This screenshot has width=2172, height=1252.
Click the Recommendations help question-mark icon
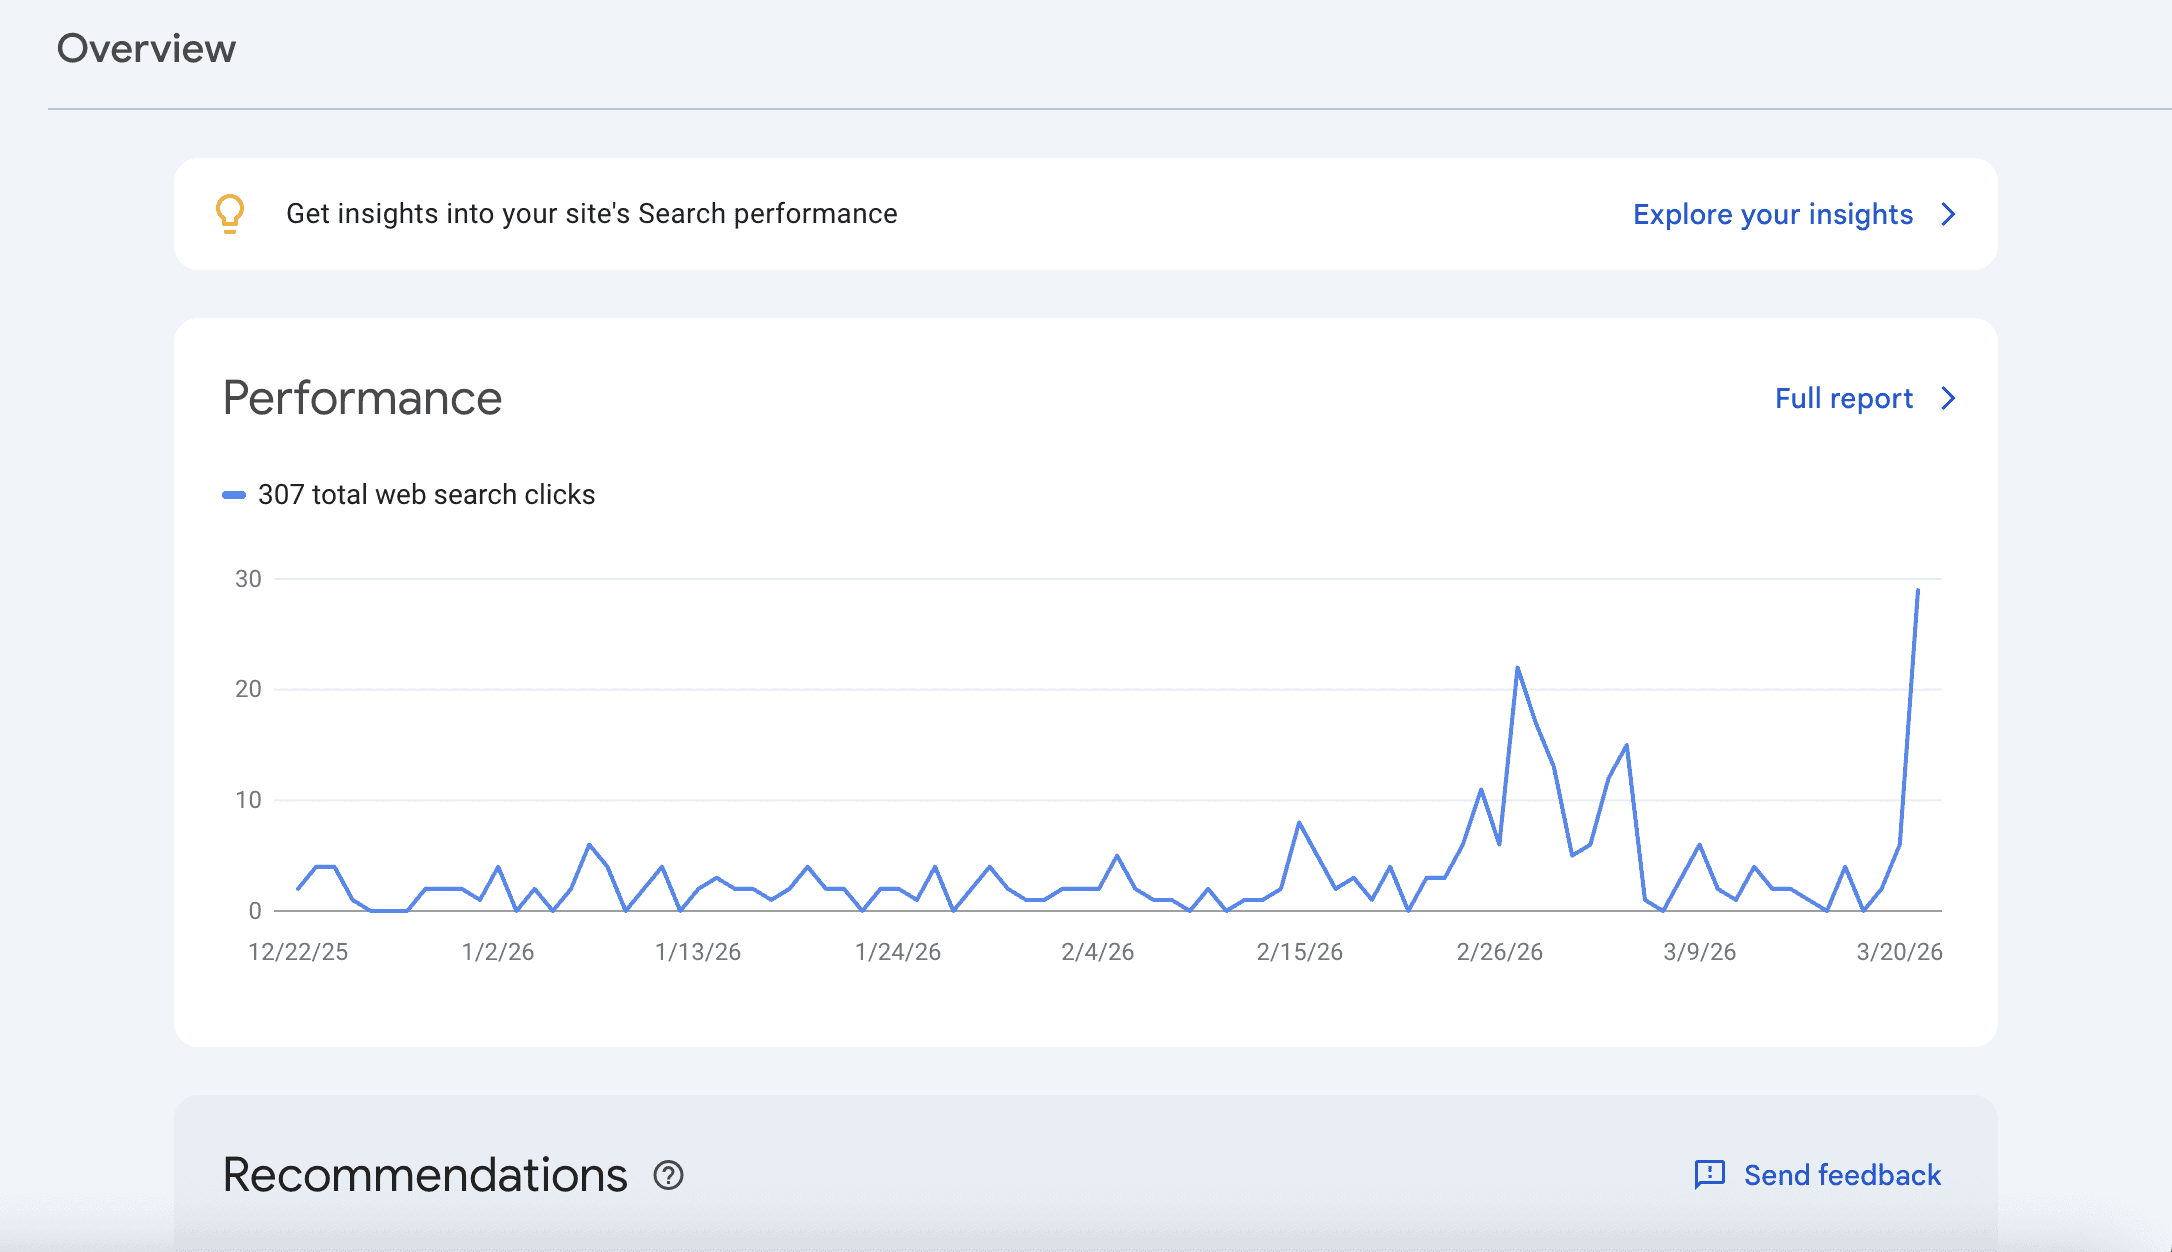[x=668, y=1175]
